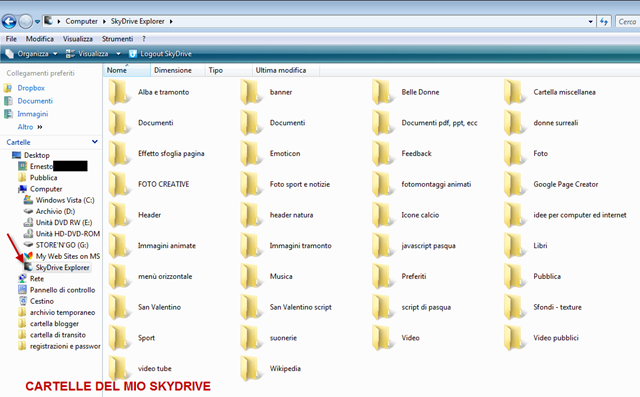Select Unità DVD RW (E:) in tree
The image size is (640, 397).
[x=64, y=222]
